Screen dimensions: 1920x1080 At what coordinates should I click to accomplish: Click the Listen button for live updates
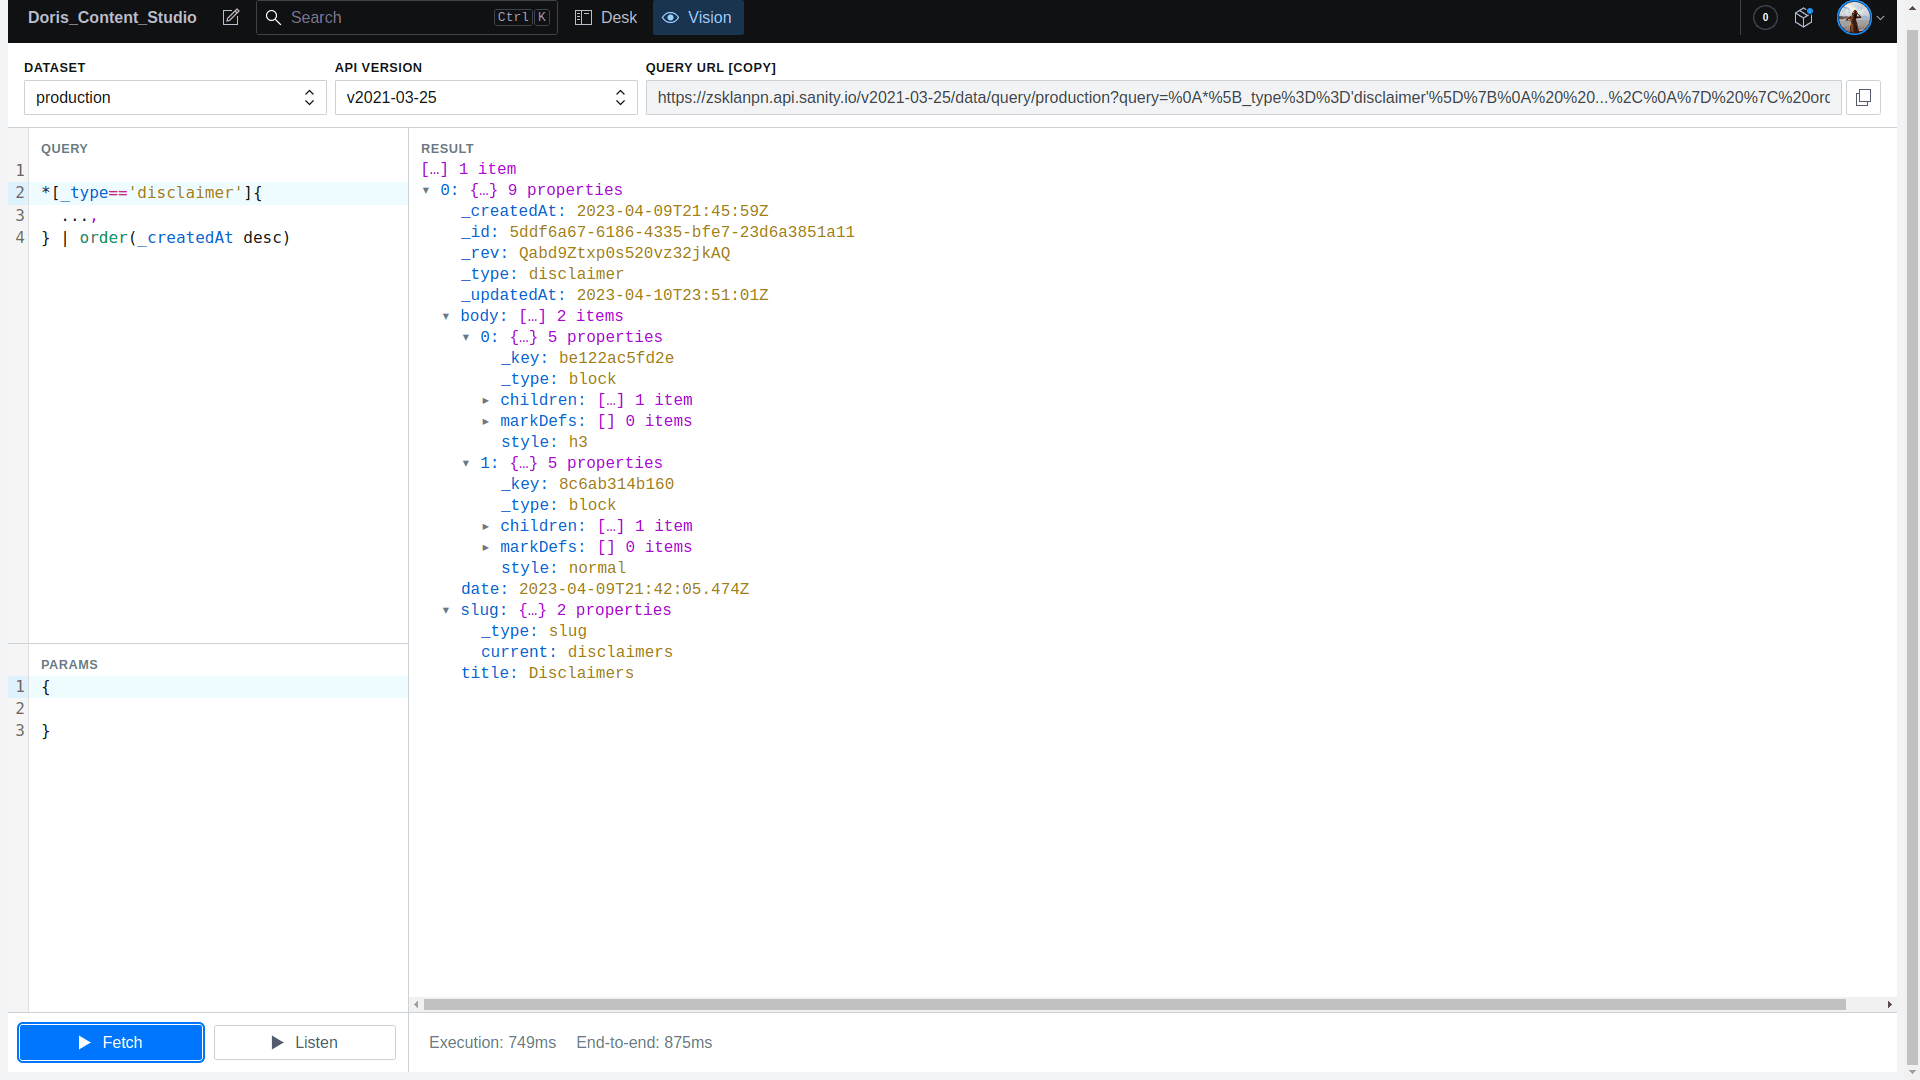point(305,1043)
